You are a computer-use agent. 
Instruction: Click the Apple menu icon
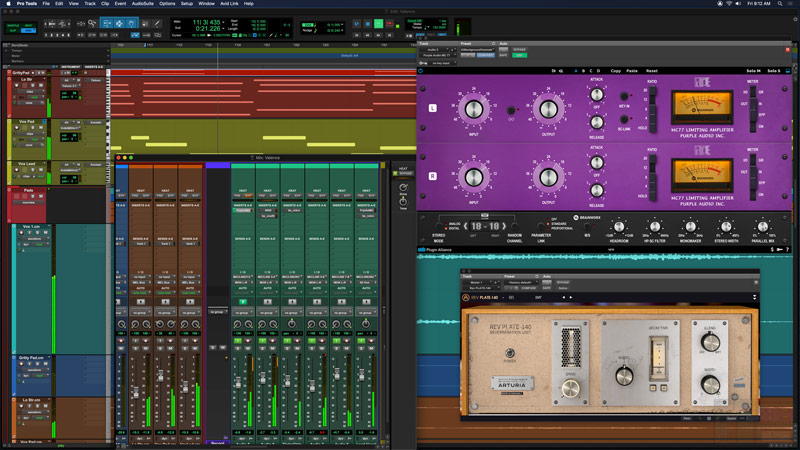(8, 4)
